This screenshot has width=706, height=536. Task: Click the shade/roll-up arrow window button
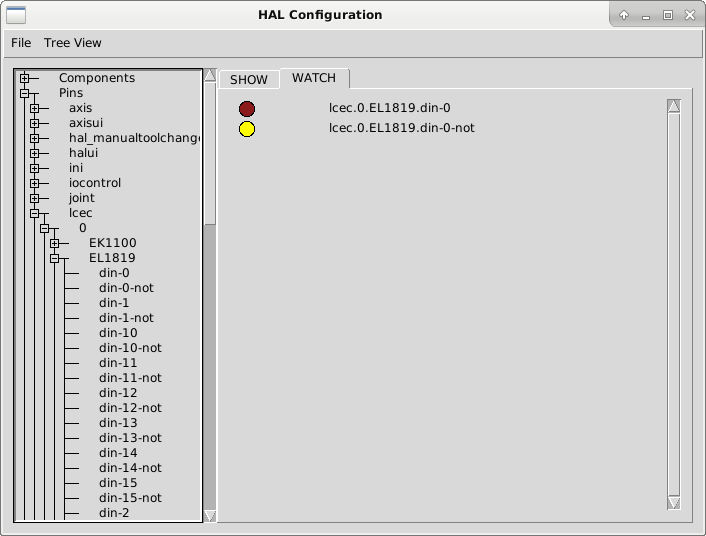pos(624,15)
